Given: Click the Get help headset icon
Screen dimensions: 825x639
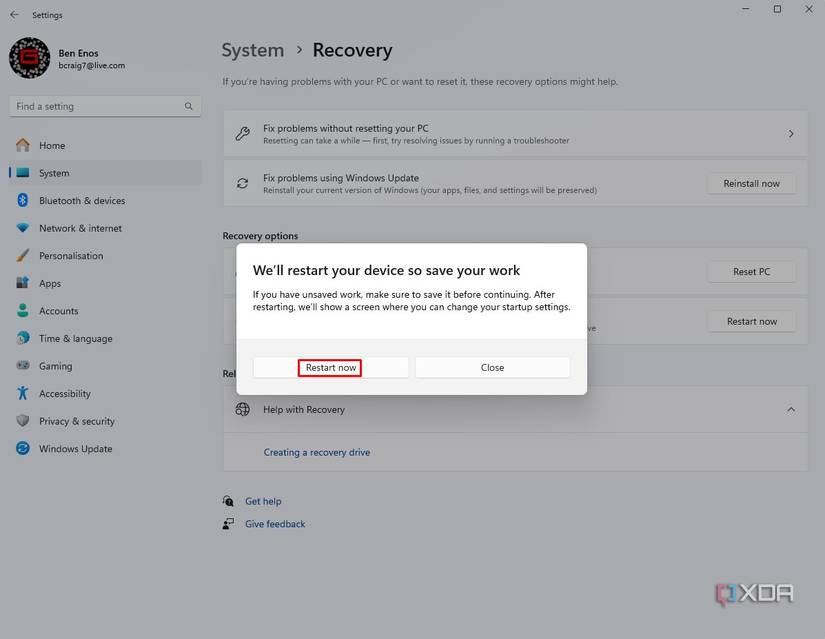Looking at the screenshot, I should pyautogui.click(x=228, y=501).
